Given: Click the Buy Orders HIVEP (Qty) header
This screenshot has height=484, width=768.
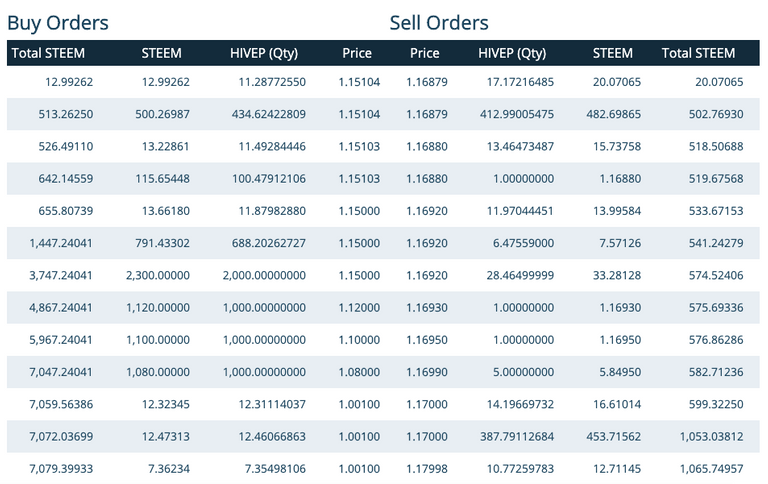Looking at the screenshot, I should (264, 53).
